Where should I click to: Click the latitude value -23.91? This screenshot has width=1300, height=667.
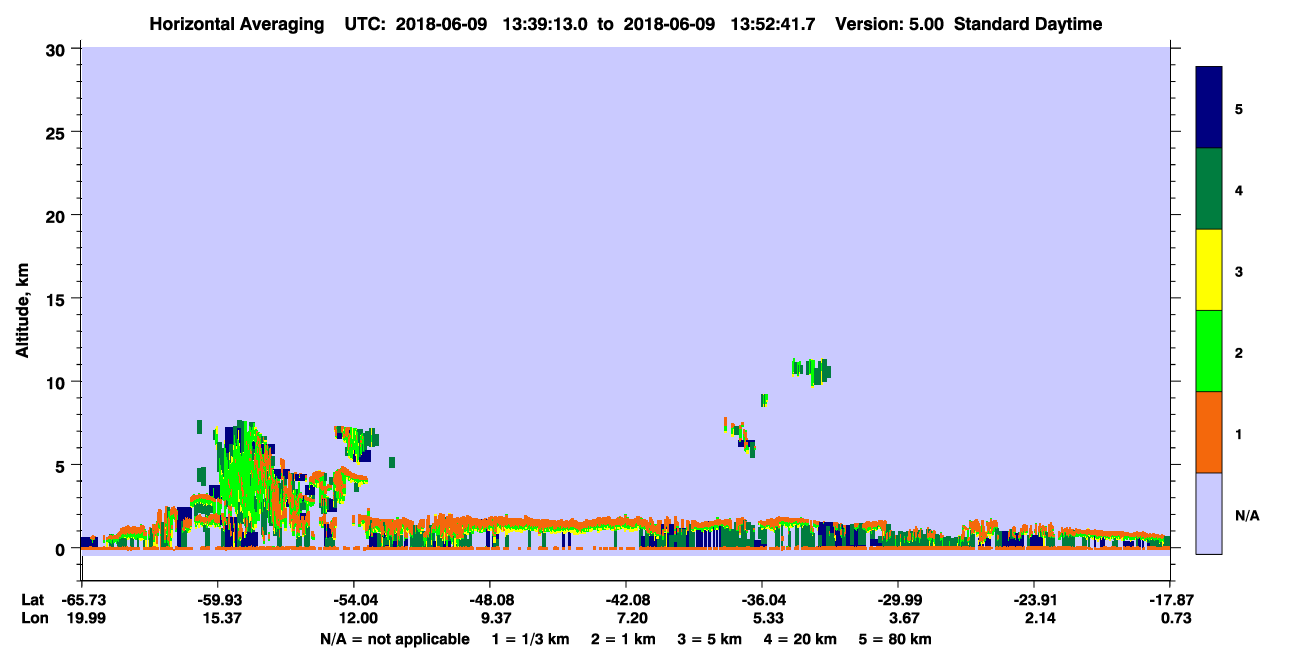pos(1033,600)
